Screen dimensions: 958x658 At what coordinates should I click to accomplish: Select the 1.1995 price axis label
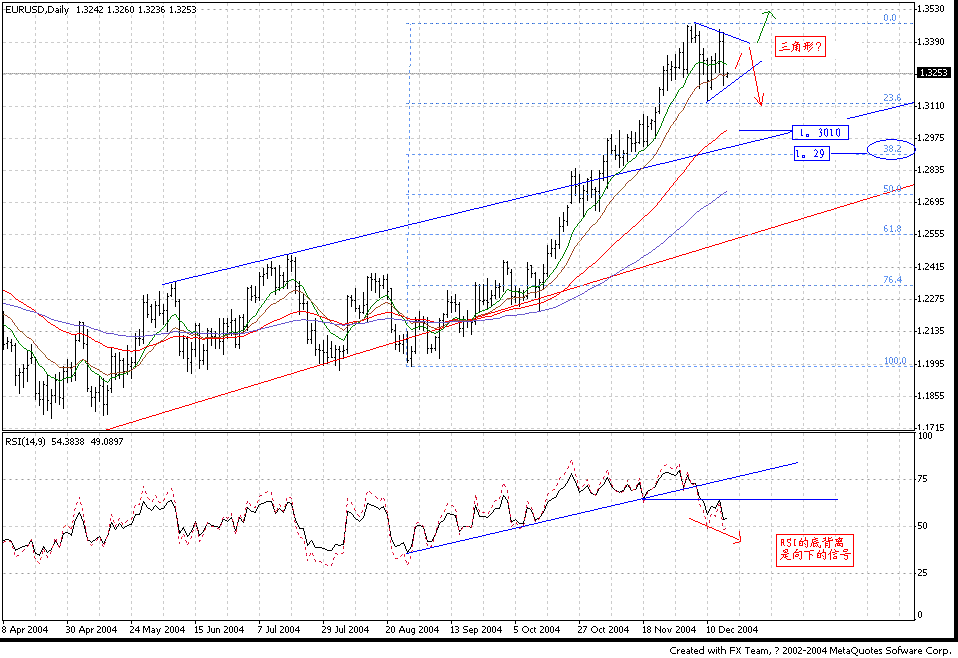[931, 364]
